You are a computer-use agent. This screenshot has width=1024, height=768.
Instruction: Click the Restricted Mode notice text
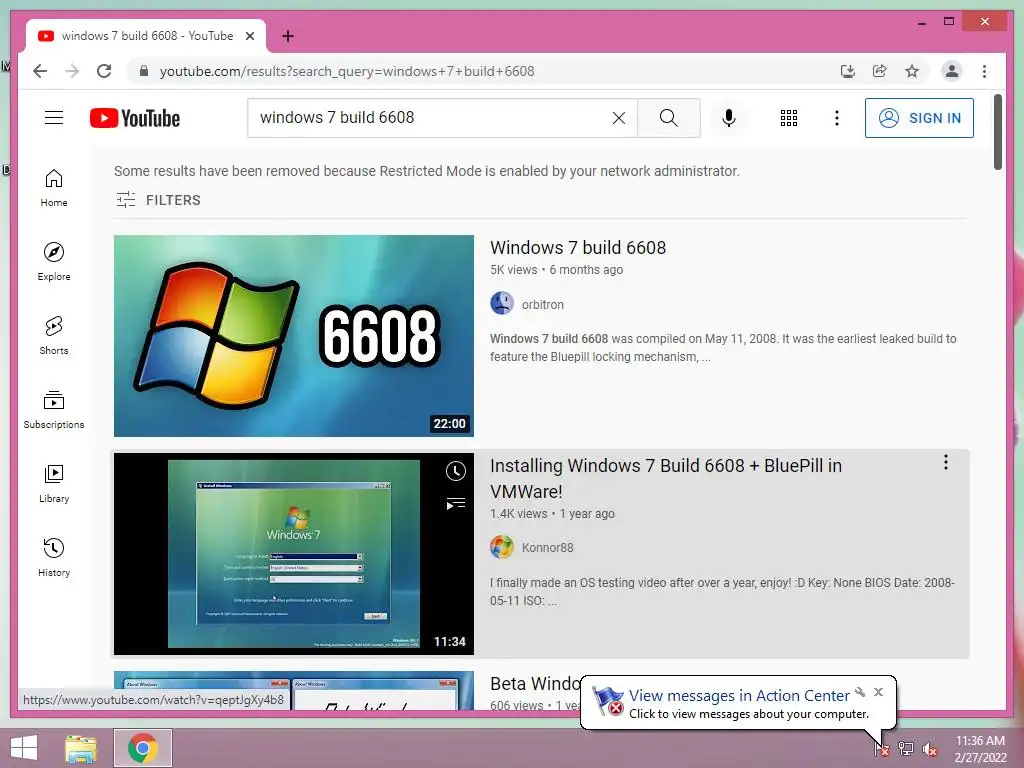click(x=426, y=171)
